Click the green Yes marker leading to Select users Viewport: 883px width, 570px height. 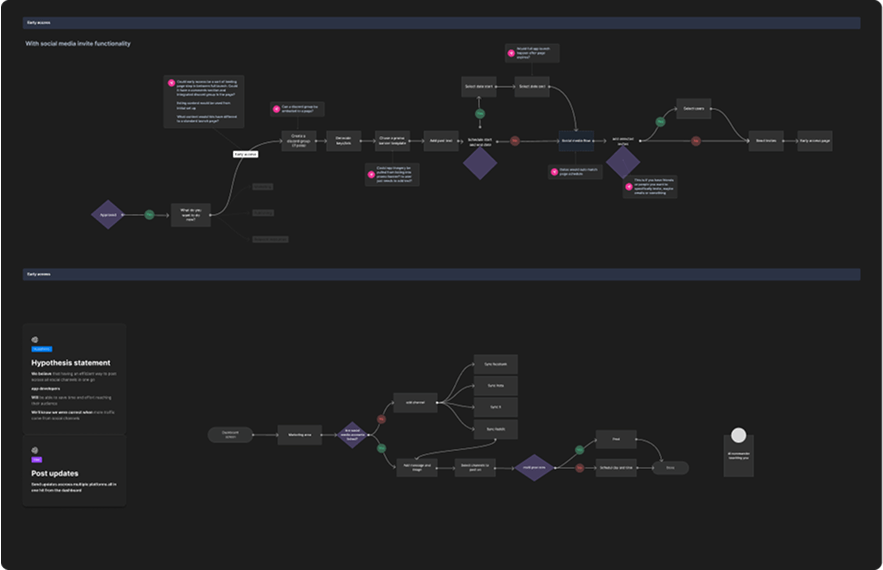pos(660,121)
